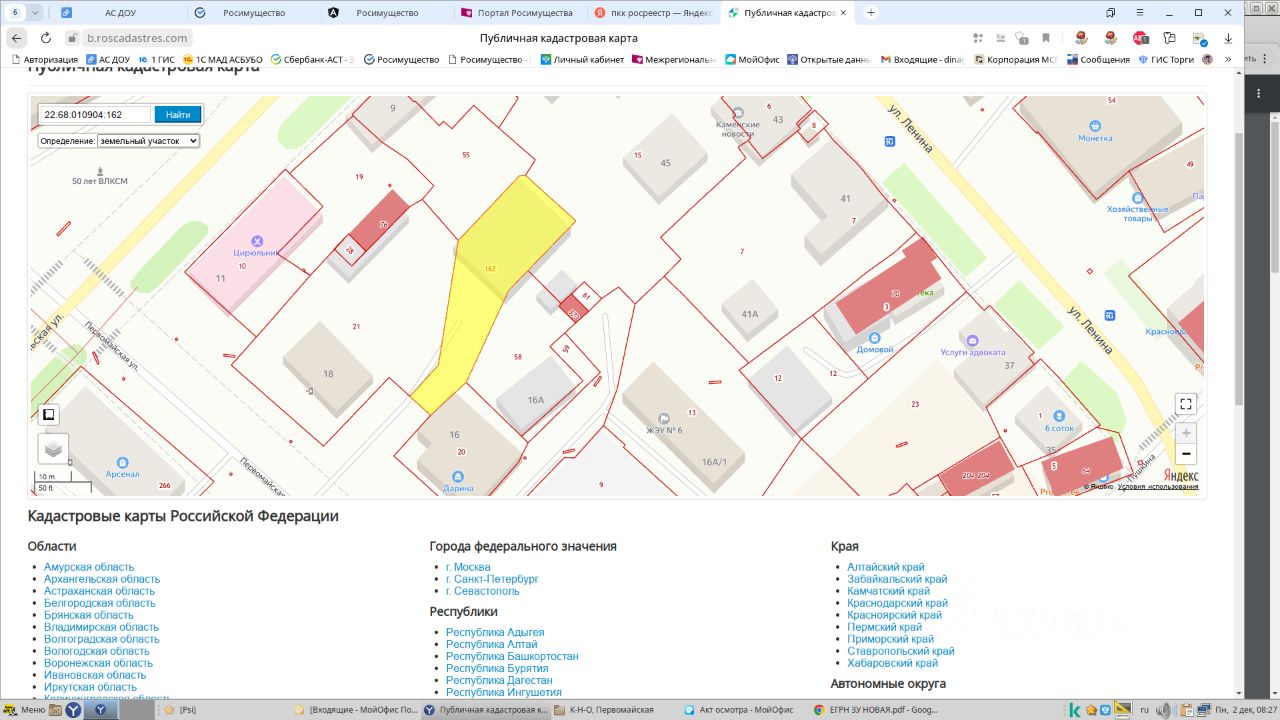Click the site lock icon in address bar
1280x720 pixels.
[72, 38]
